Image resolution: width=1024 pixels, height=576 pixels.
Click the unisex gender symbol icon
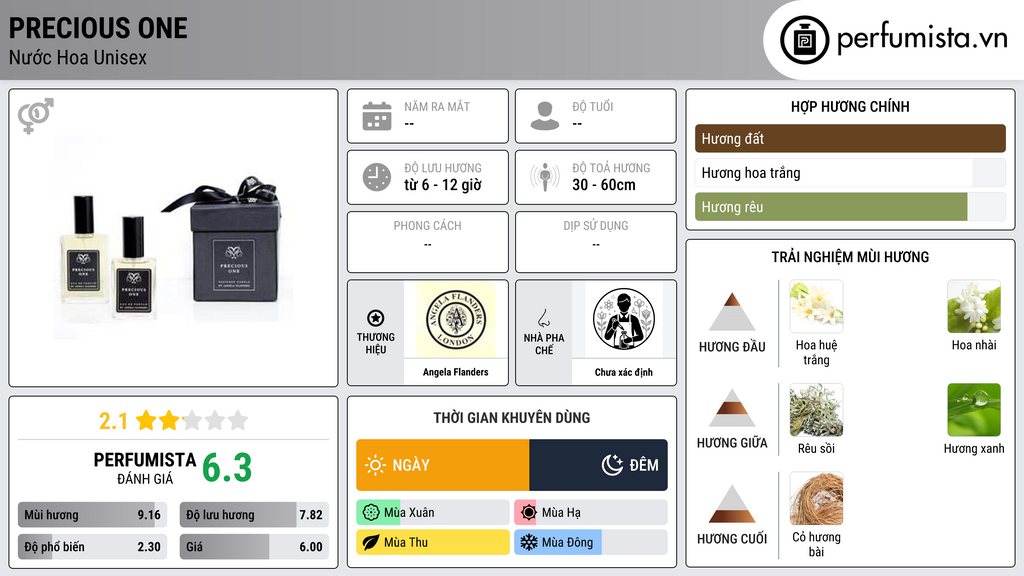pyautogui.click(x=36, y=116)
